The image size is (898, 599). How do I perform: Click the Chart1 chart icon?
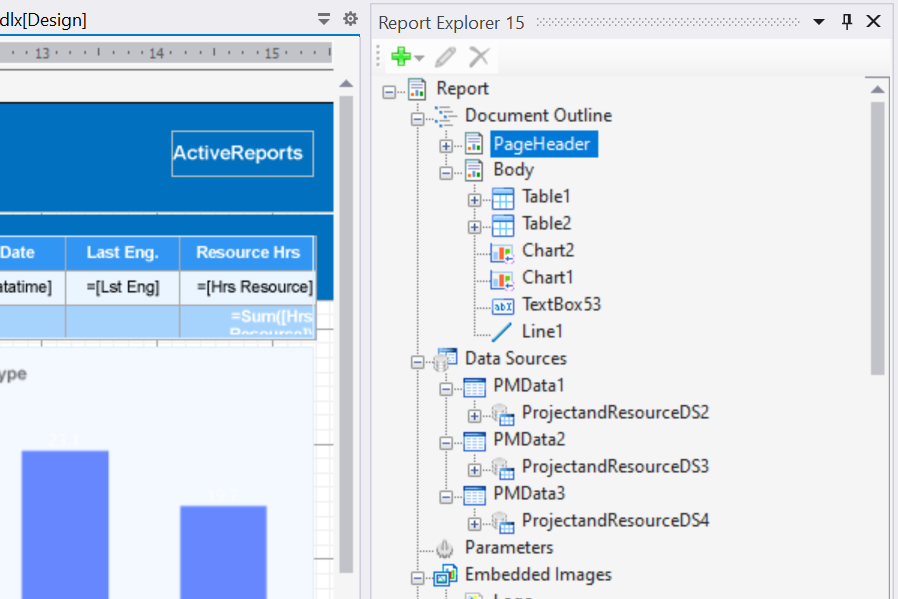click(x=503, y=279)
